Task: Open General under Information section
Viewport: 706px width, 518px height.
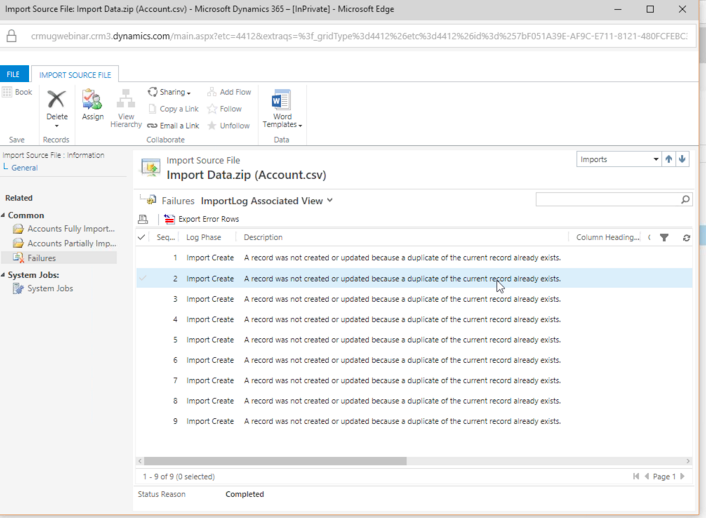Action: pos(24,168)
